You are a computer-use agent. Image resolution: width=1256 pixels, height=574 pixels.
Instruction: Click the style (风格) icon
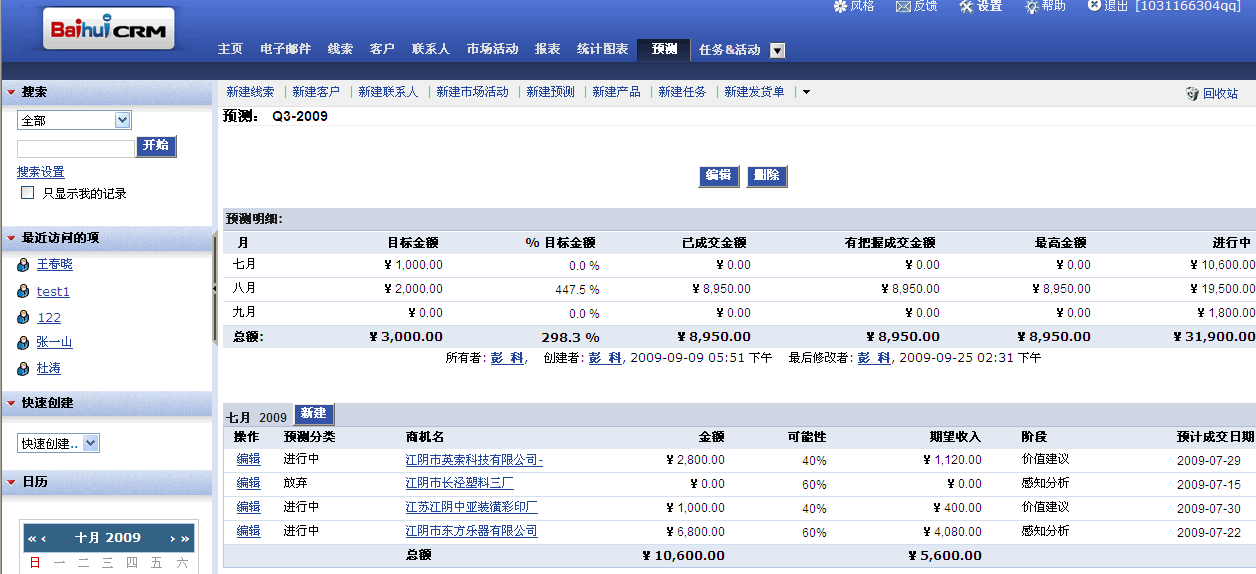(840, 6)
